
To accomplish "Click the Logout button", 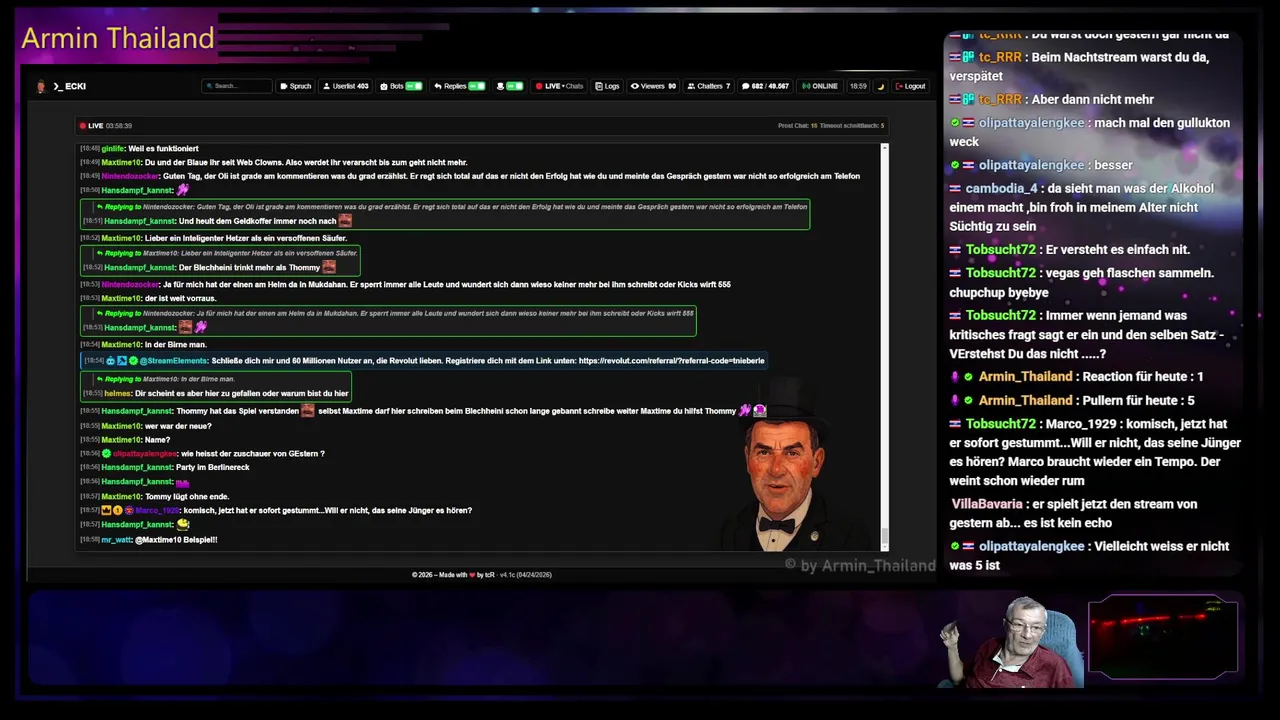I will [910, 86].
